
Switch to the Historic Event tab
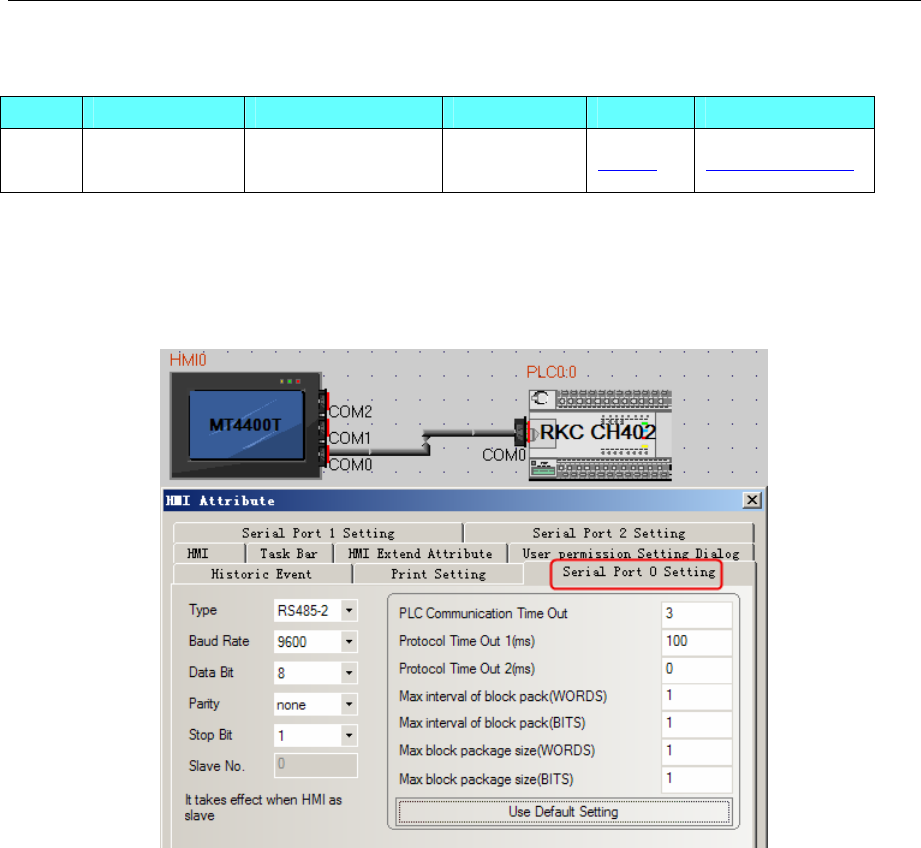click(x=261, y=574)
